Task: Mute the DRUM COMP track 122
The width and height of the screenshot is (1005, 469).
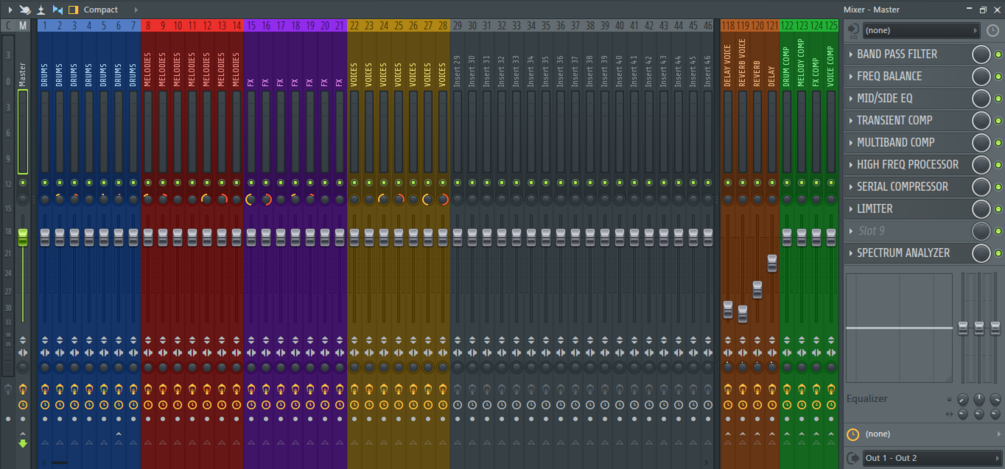Action: tap(787, 183)
